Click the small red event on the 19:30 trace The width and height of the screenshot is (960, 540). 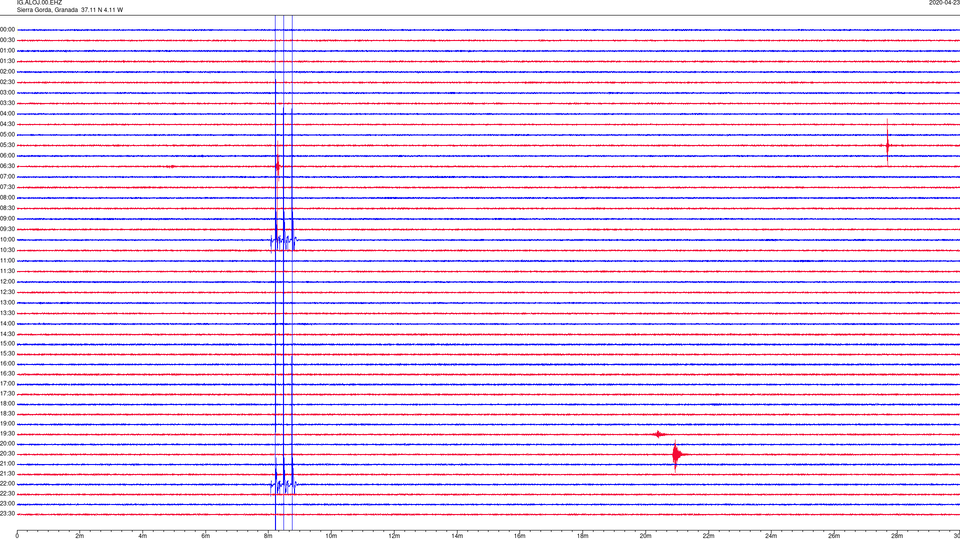coord(658,434)
